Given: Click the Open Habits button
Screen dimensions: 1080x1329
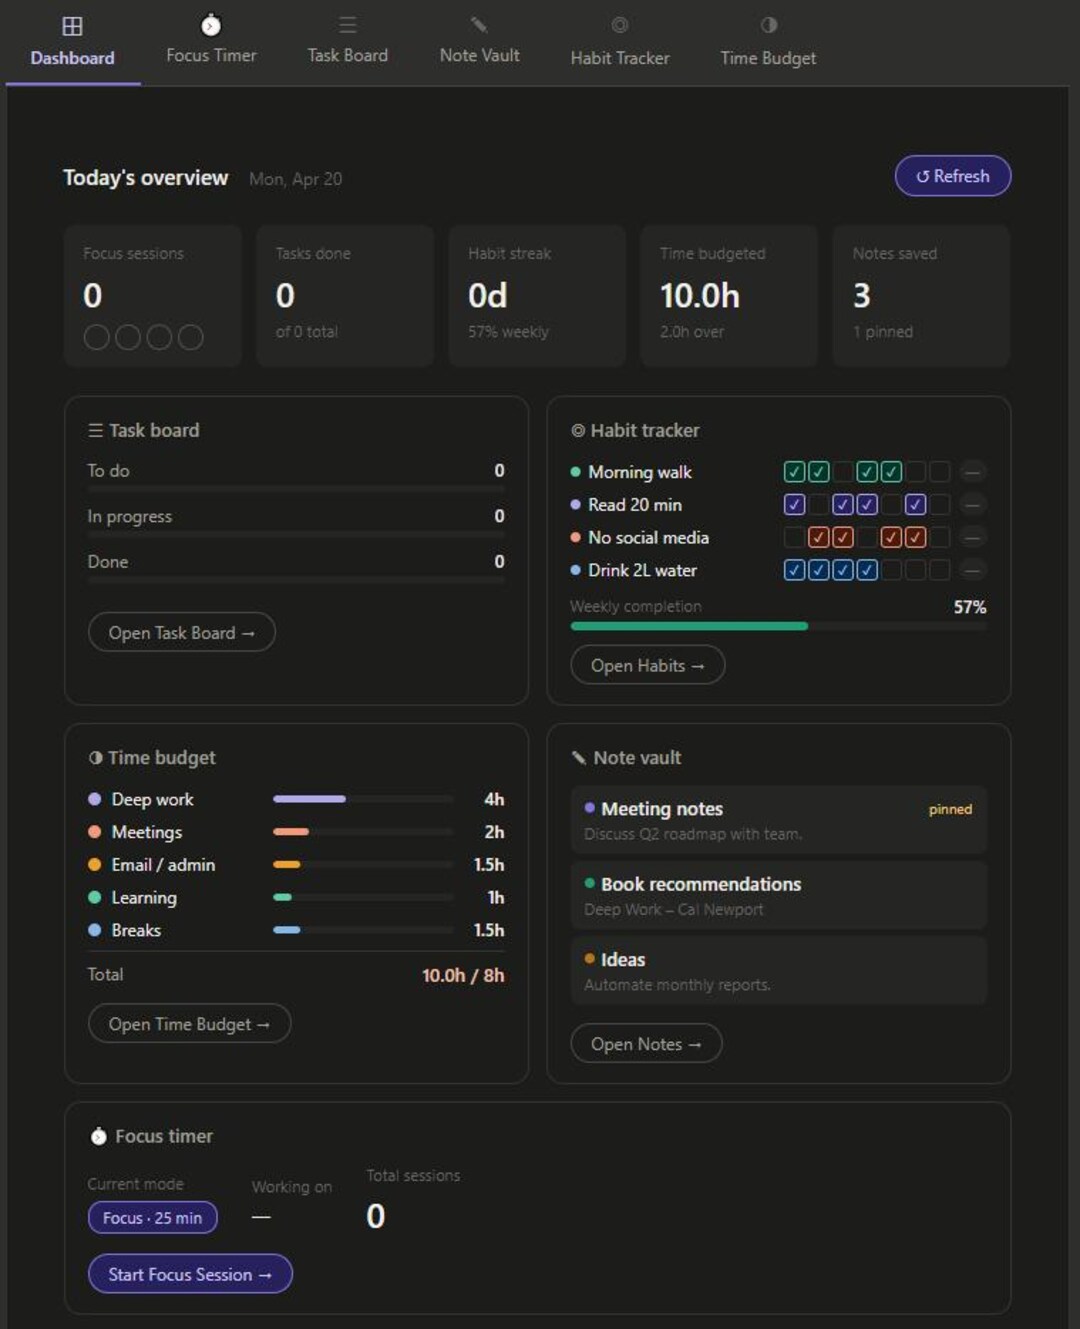Looking at the screenshot, I should click(648, 666).
